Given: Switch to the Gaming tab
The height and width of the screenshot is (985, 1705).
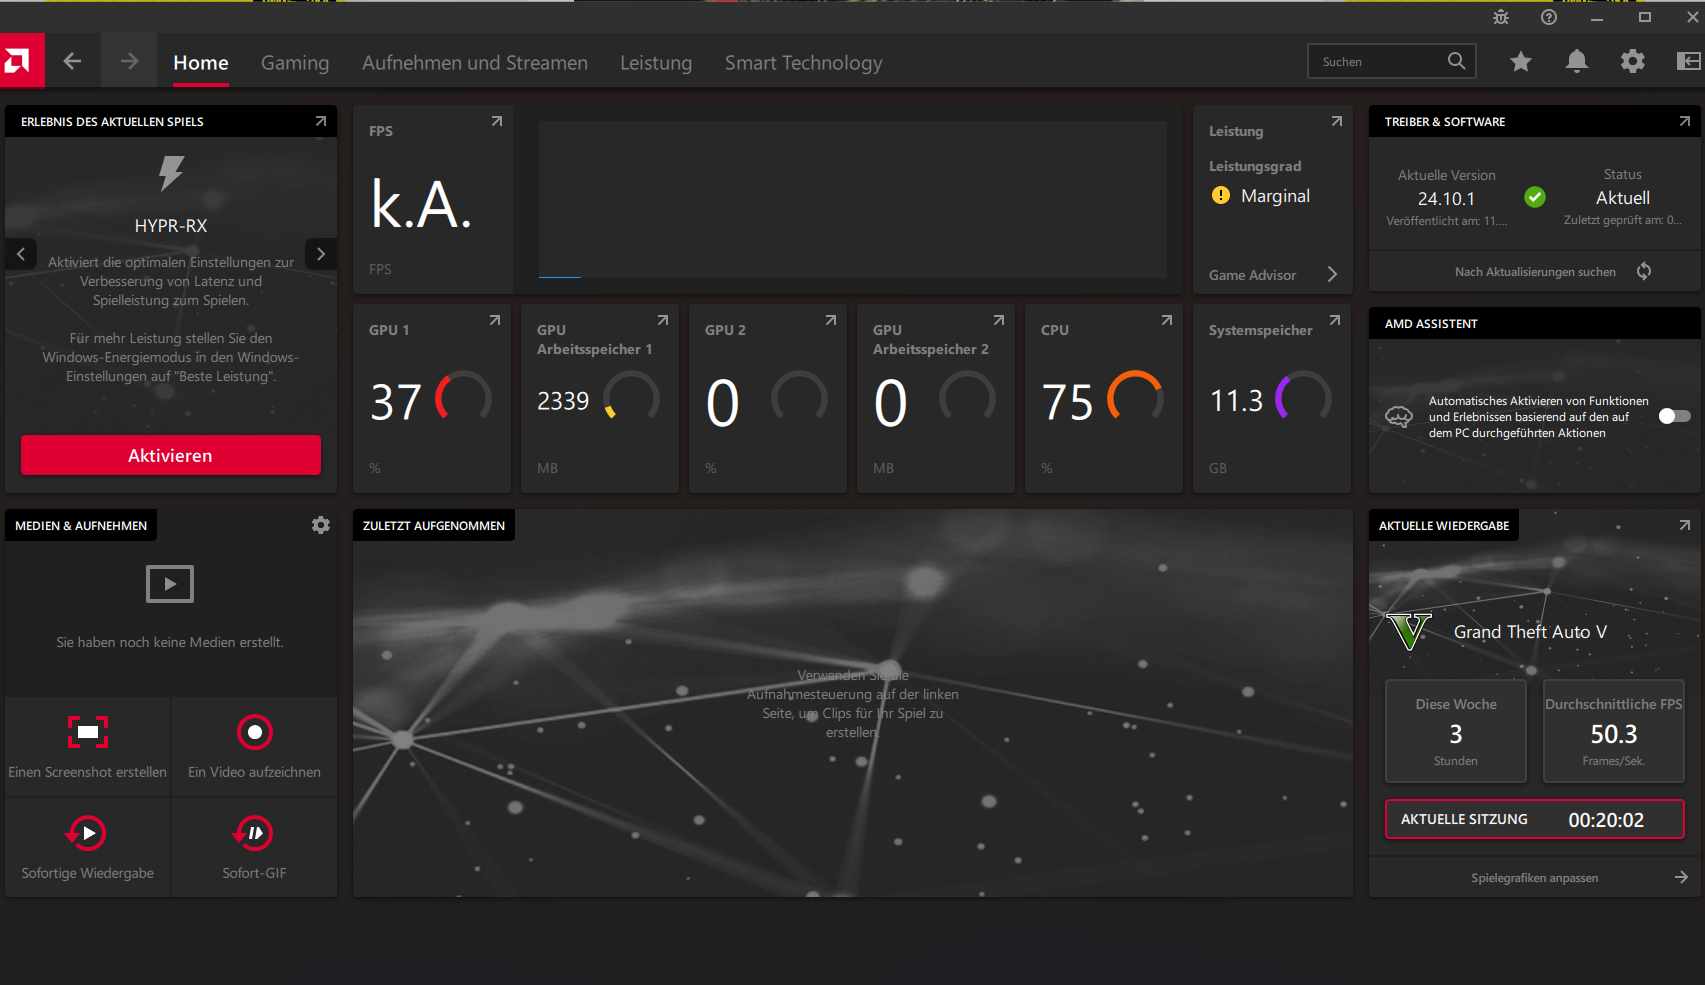Looking at the screenshot, I should (295, 62).
